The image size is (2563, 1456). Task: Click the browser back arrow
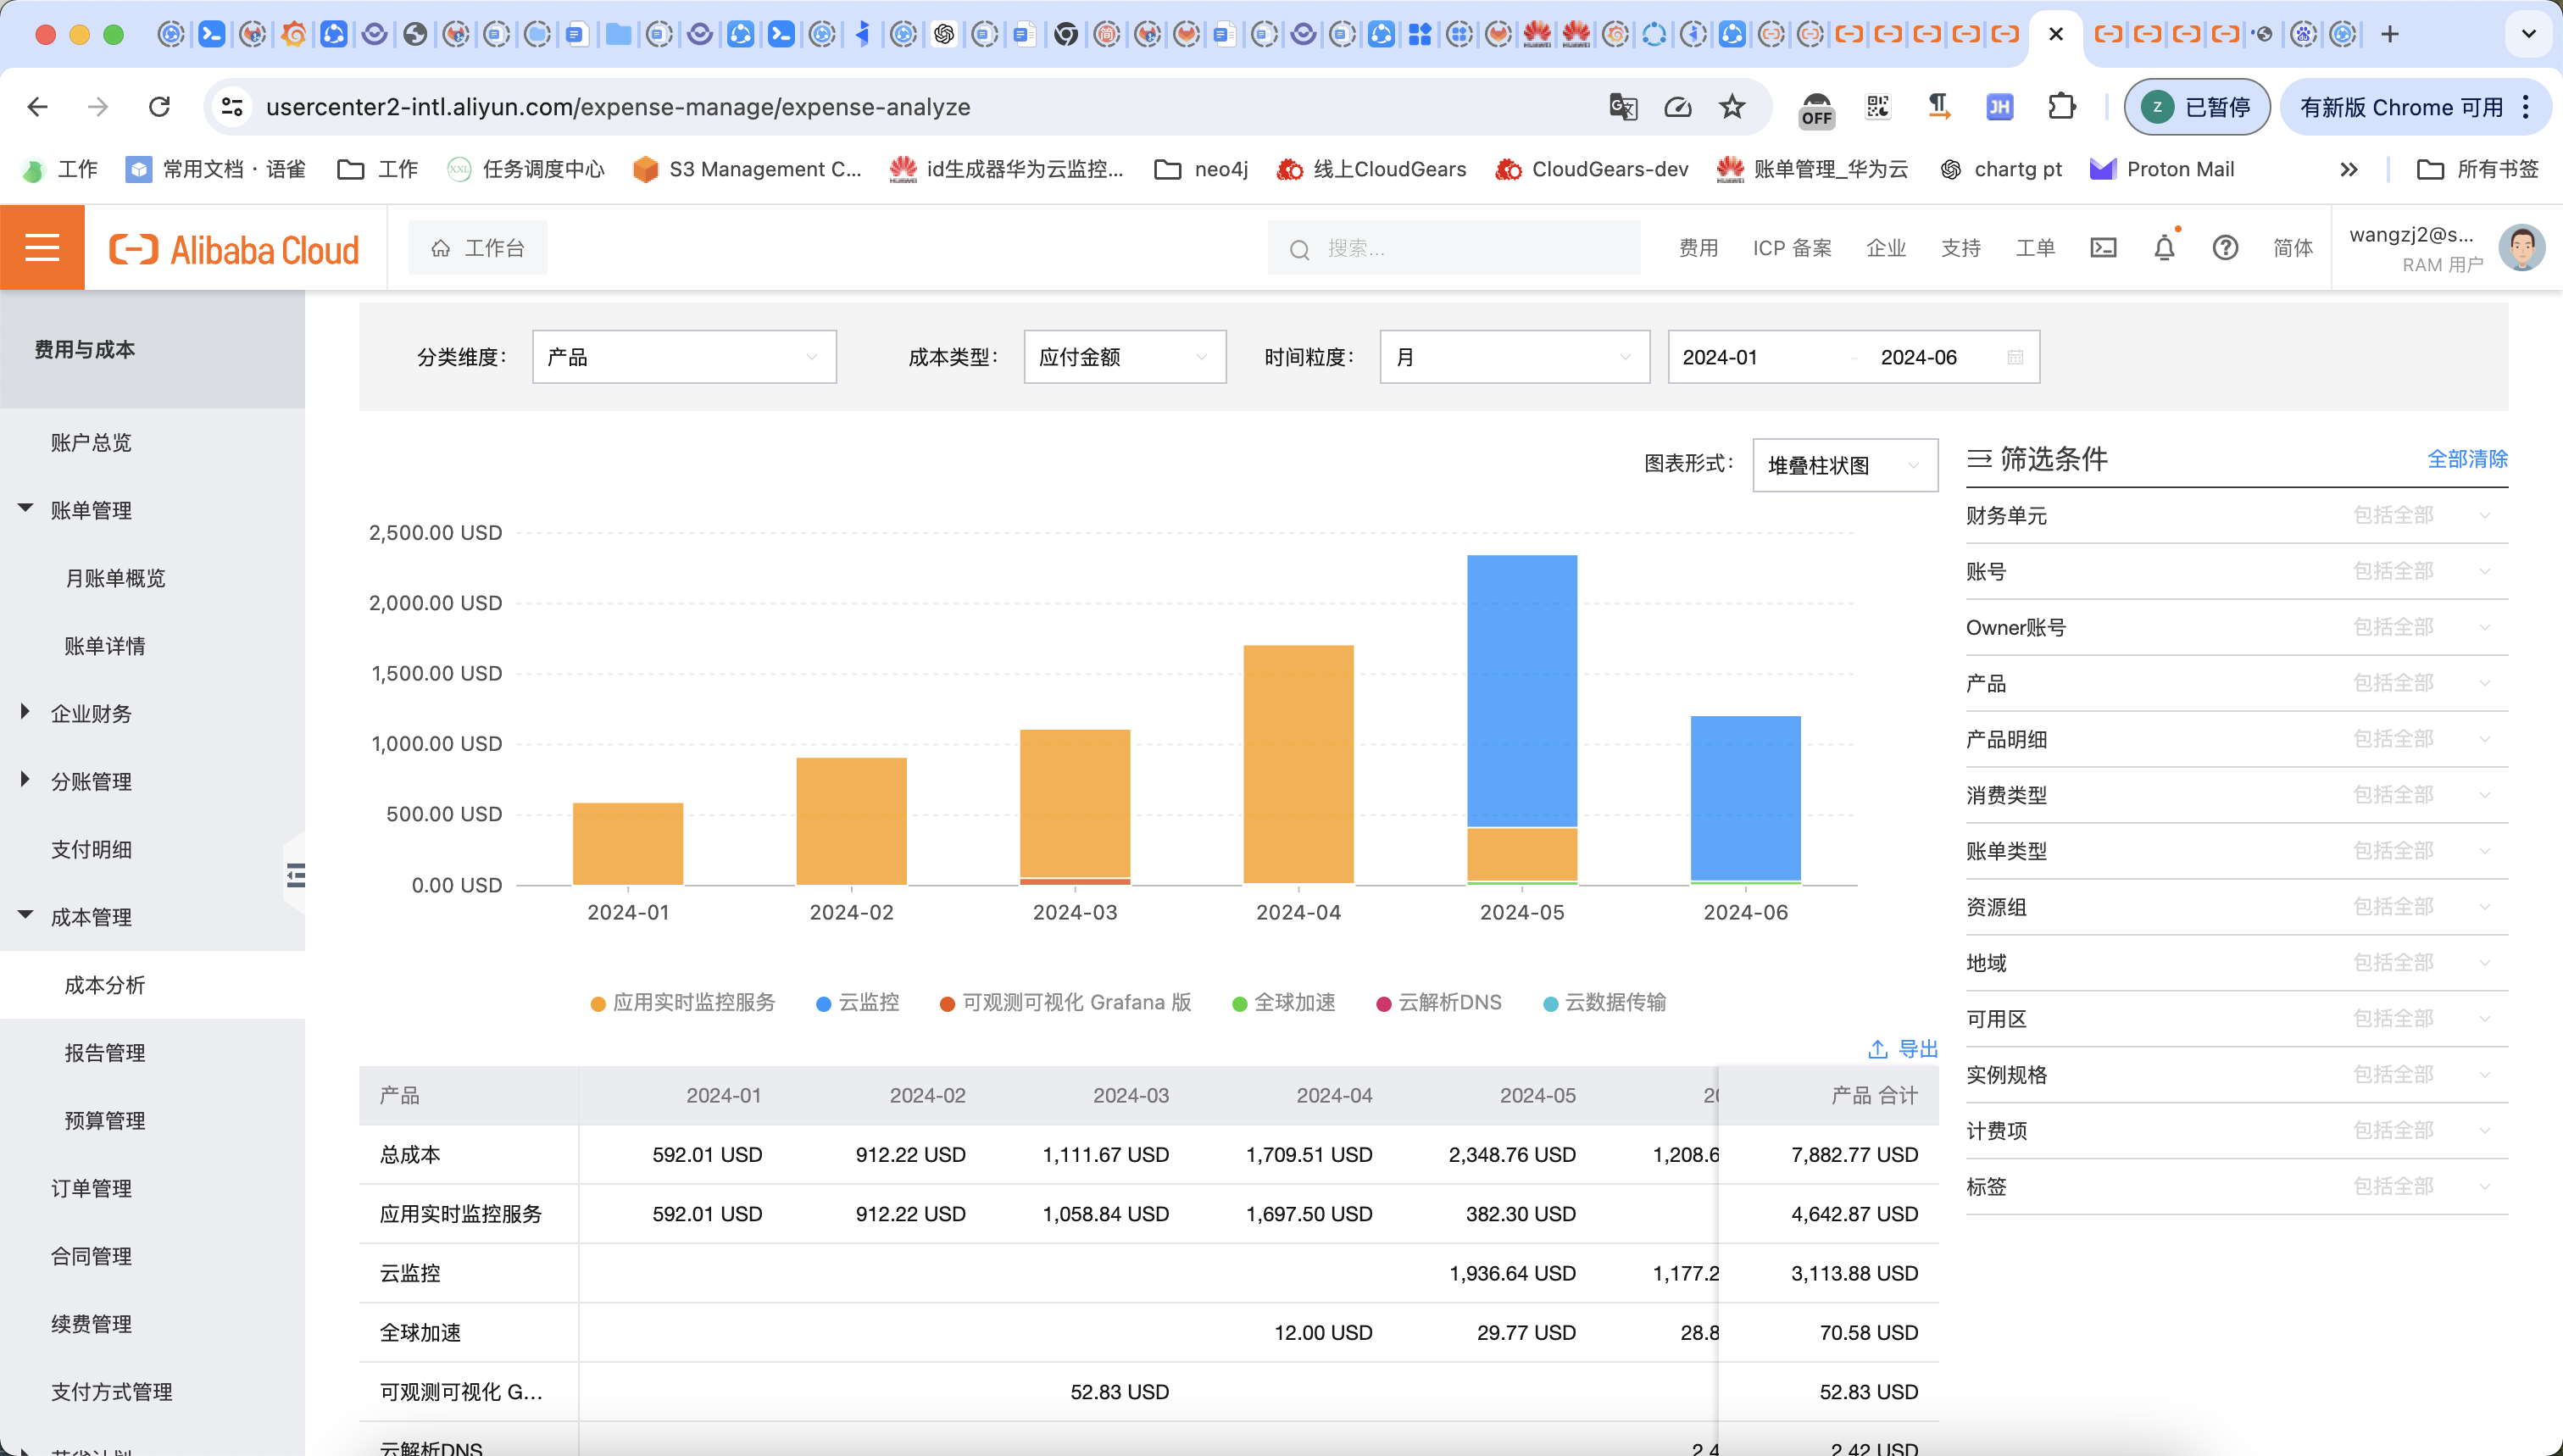(x=38, y=107)
